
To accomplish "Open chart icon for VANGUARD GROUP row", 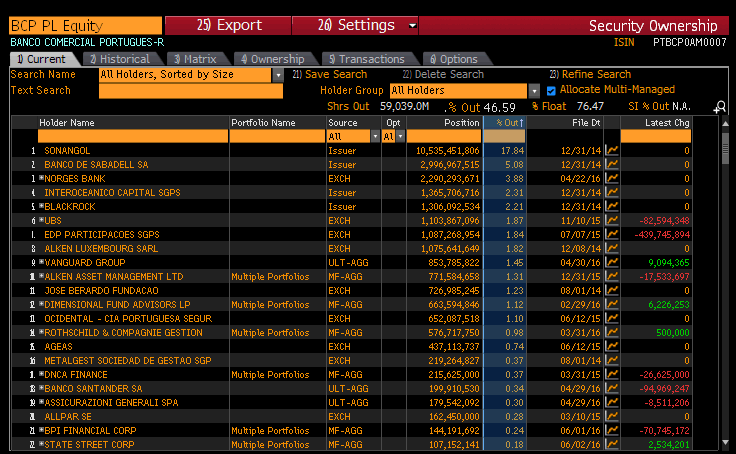I will pos(612,262).
